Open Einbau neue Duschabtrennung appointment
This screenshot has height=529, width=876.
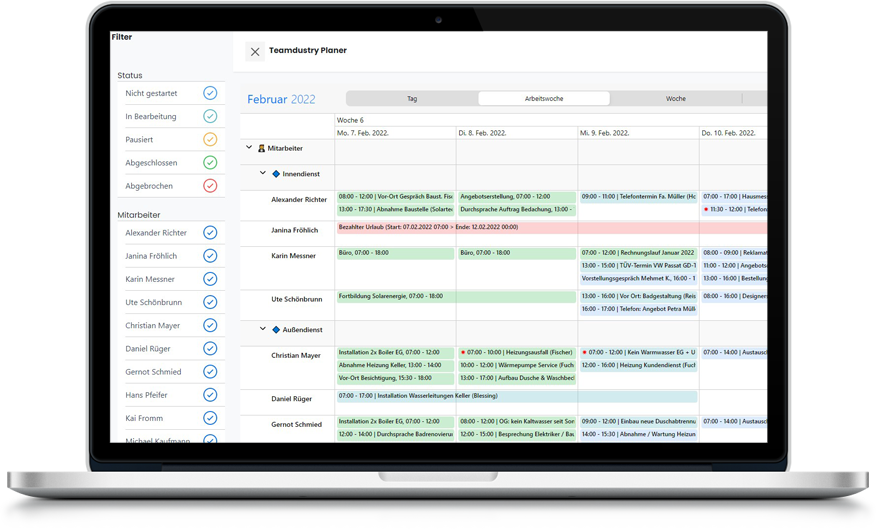pos(639,422)
